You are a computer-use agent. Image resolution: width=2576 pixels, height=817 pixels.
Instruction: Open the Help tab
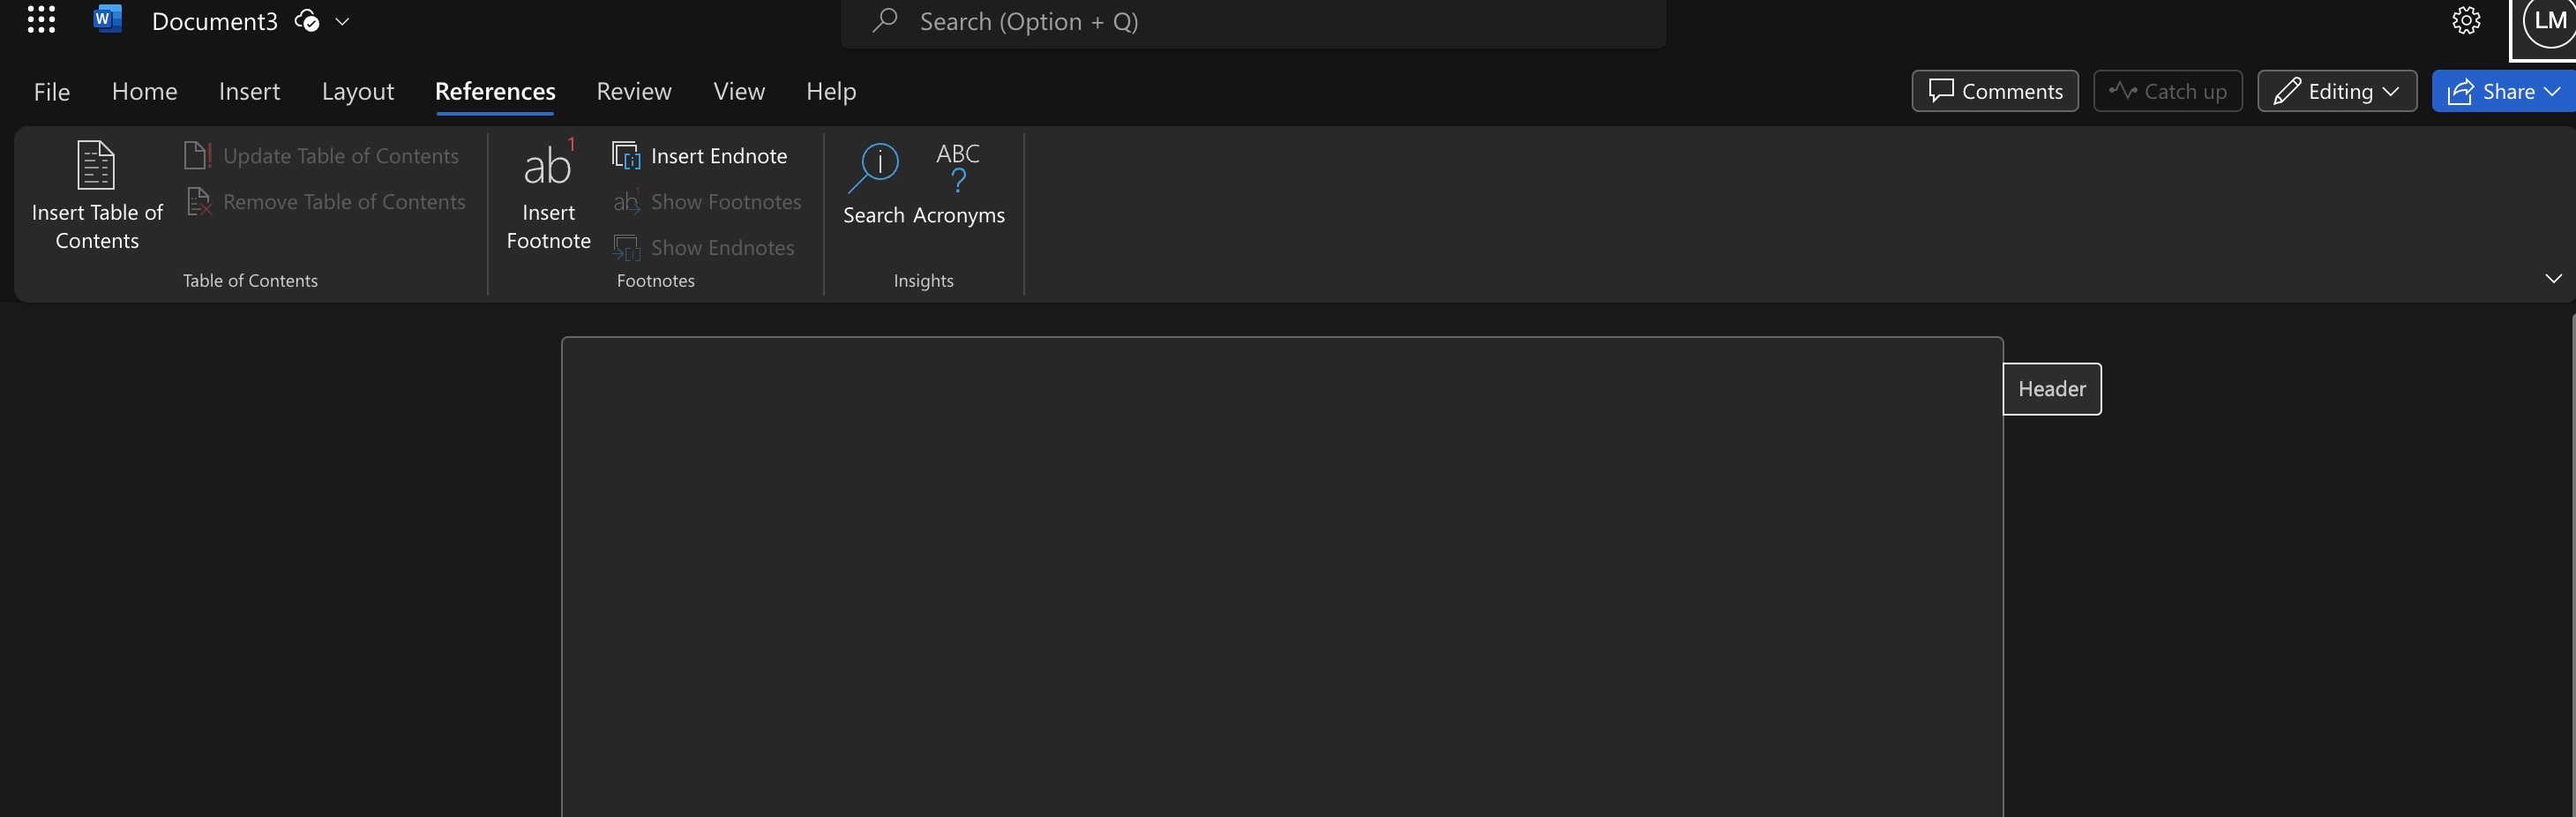coord(831,92)
